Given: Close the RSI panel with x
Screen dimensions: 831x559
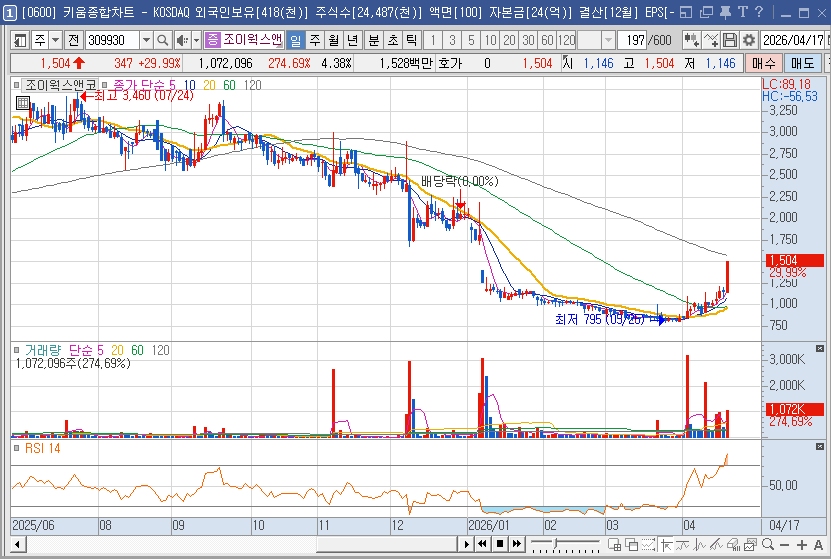Looking at the screenshot, I should (820, 447).
